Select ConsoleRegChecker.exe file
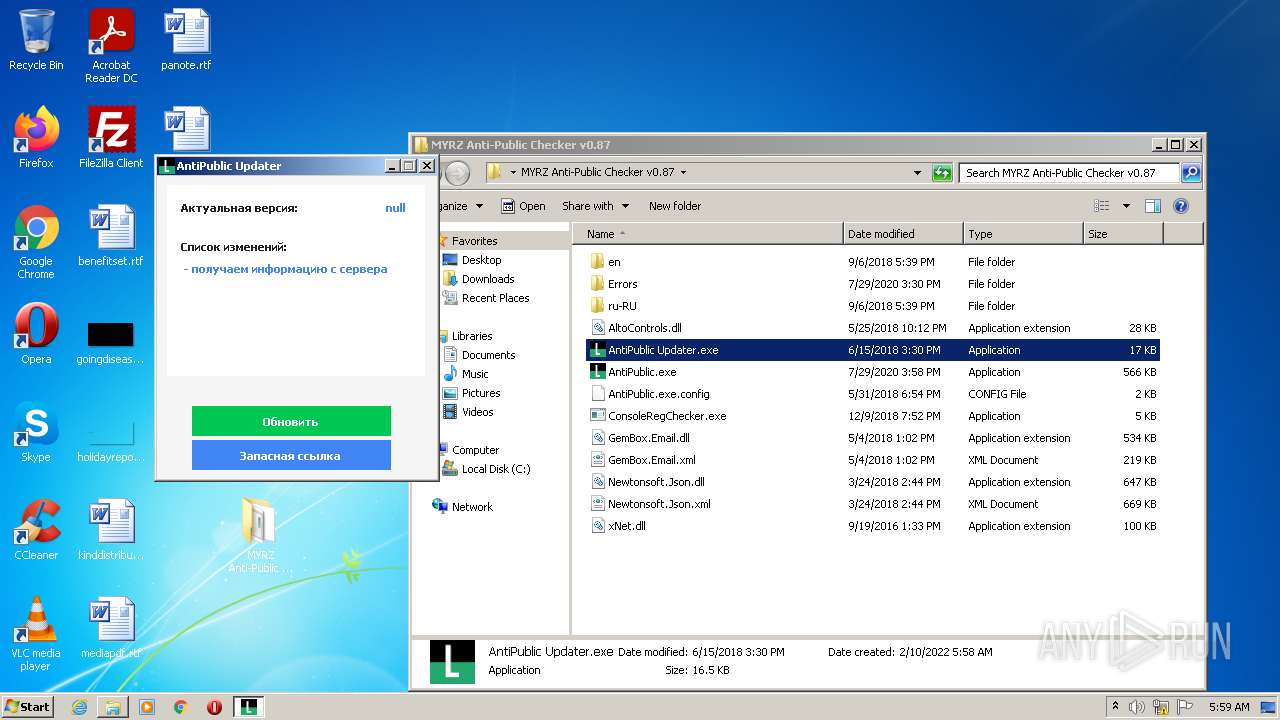The width and height of the screenshot is (1280, 720). tap(873, 416)
